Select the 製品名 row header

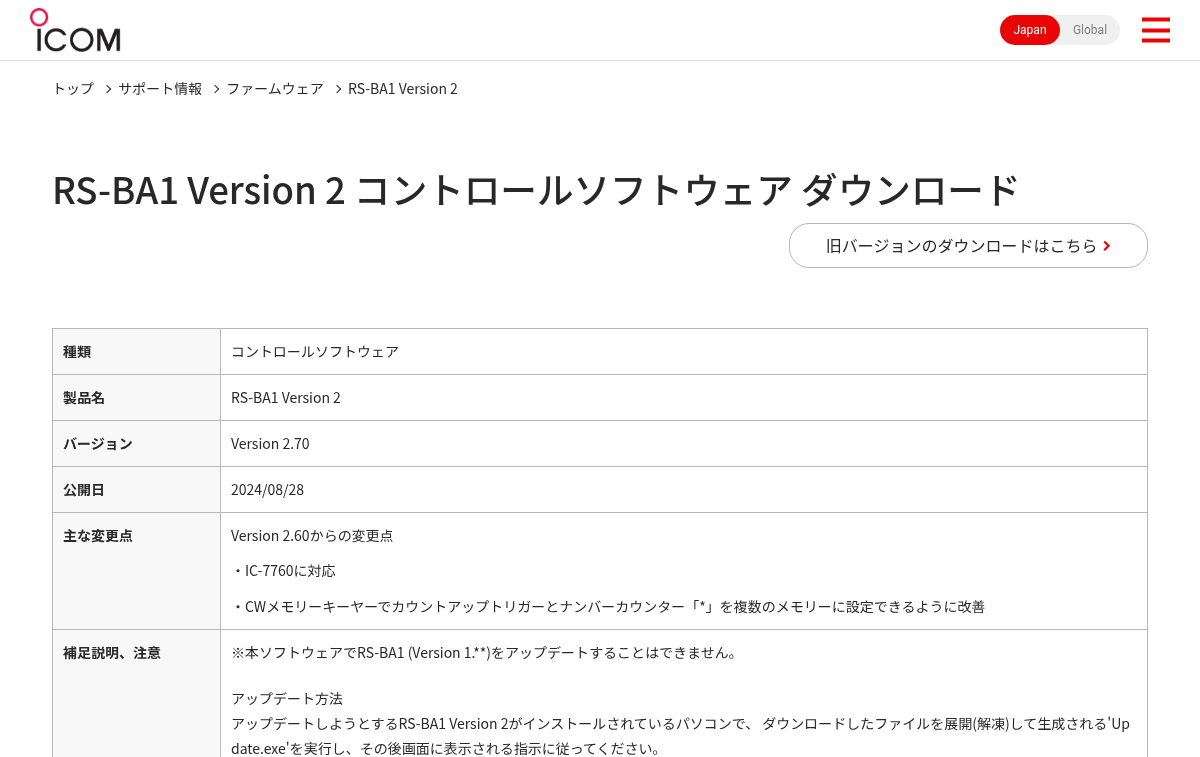coord(136,398)
